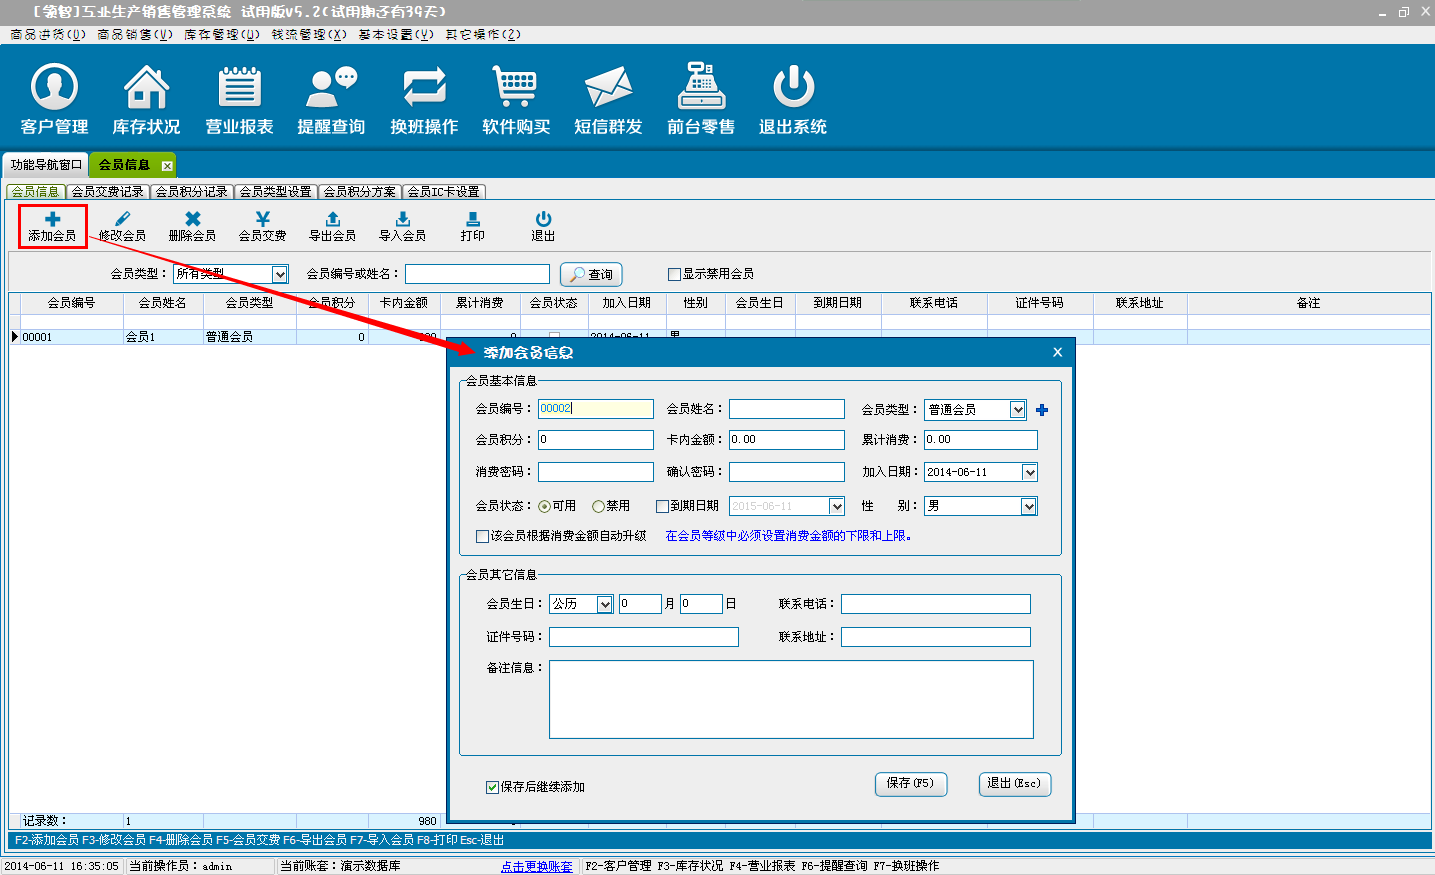Viewport: 1435px width, 875px height.
Task: Open the 加入日期 date dropdown
Action: click(x=1029, y=472)
